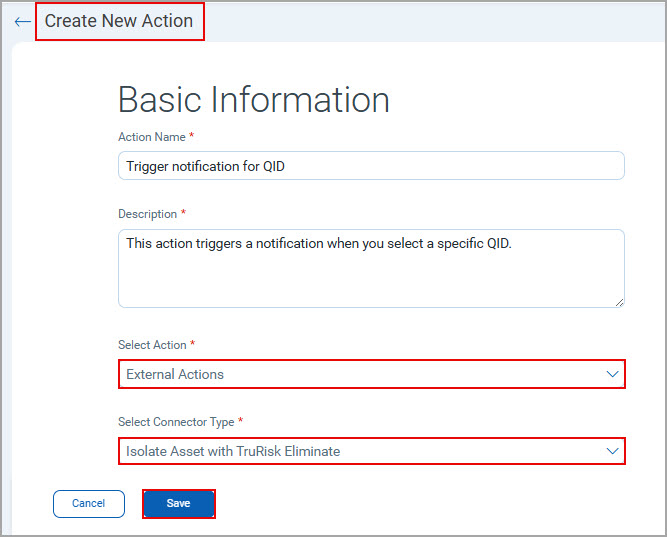The image size is (667, 537).
Task: Expand the Select Connector Type dropdown
Action: [371, 451]
